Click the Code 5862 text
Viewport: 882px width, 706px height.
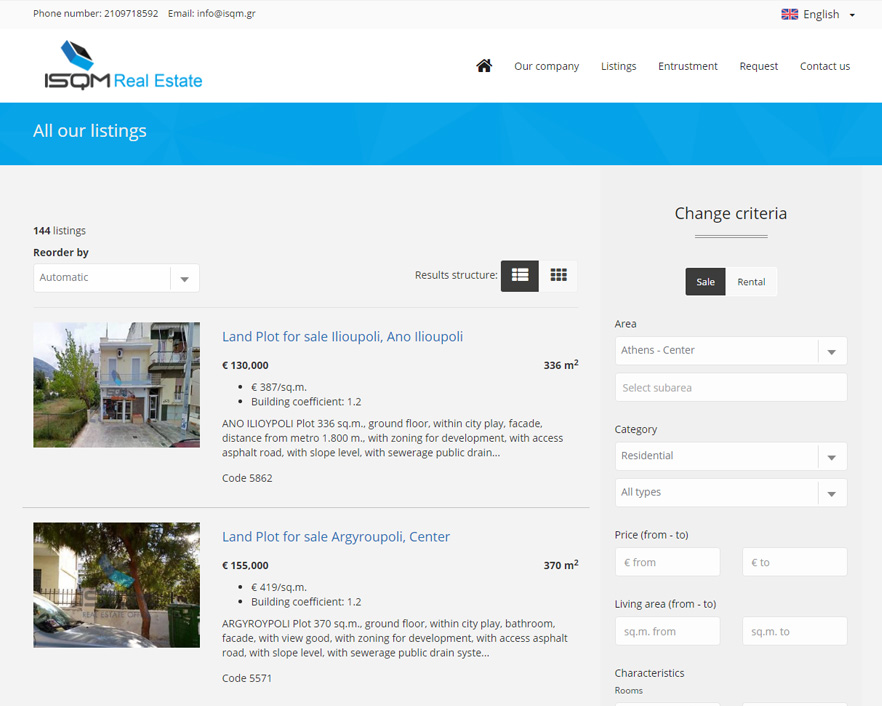coord(247,478)
